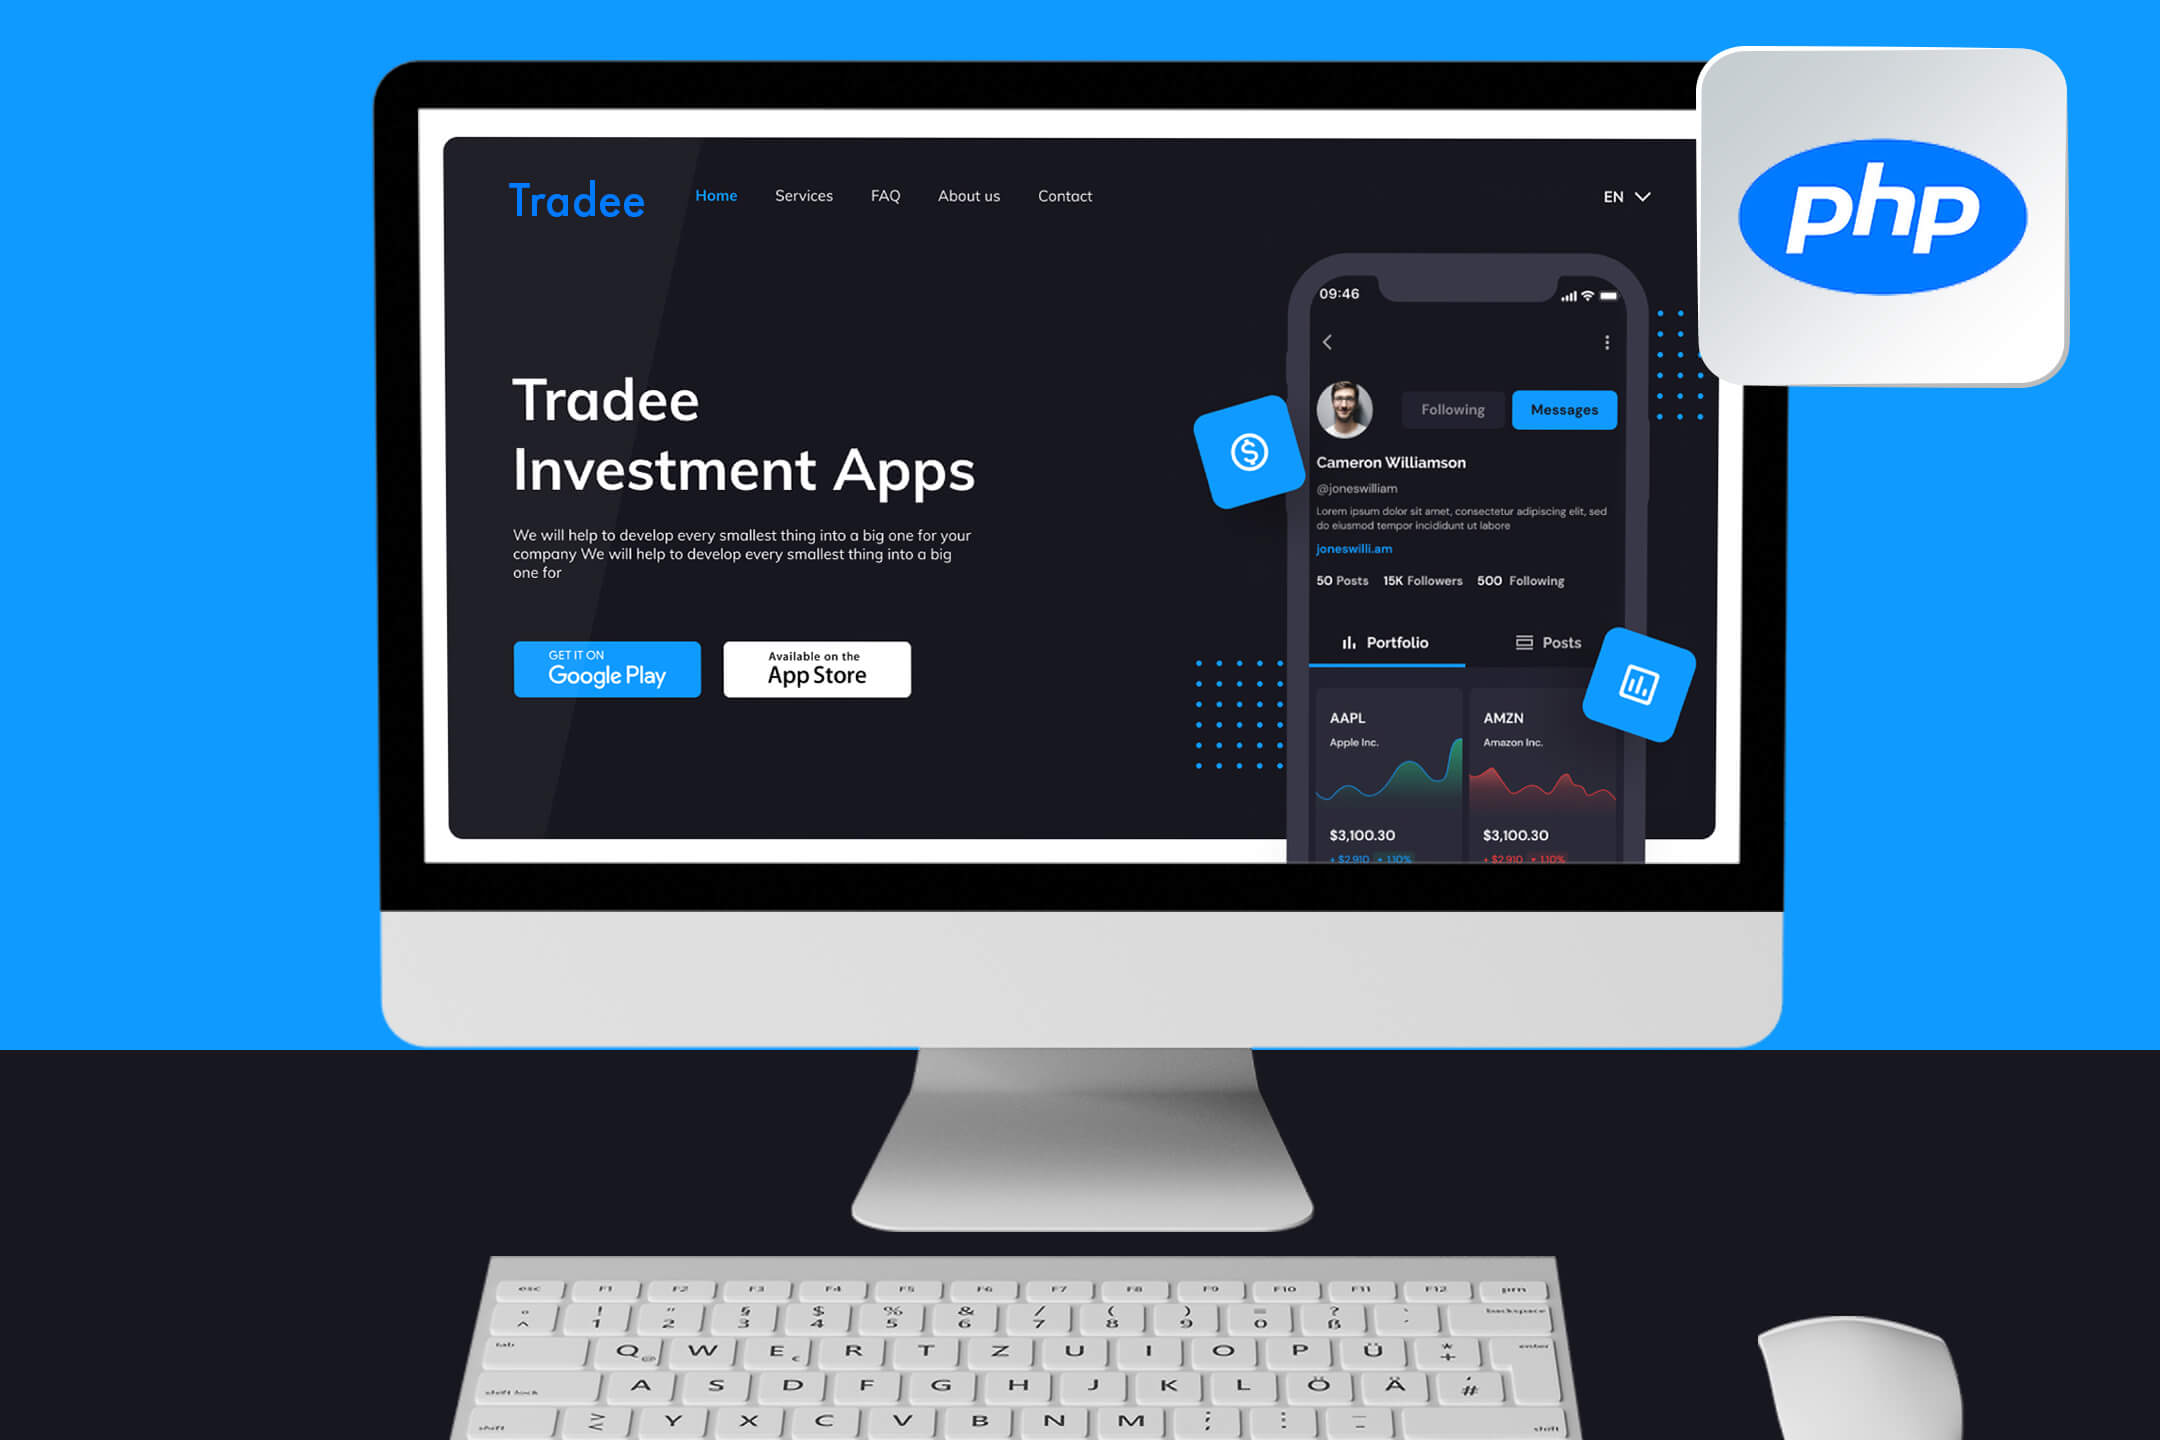Click the Home navigation menu item

(715, 196)
